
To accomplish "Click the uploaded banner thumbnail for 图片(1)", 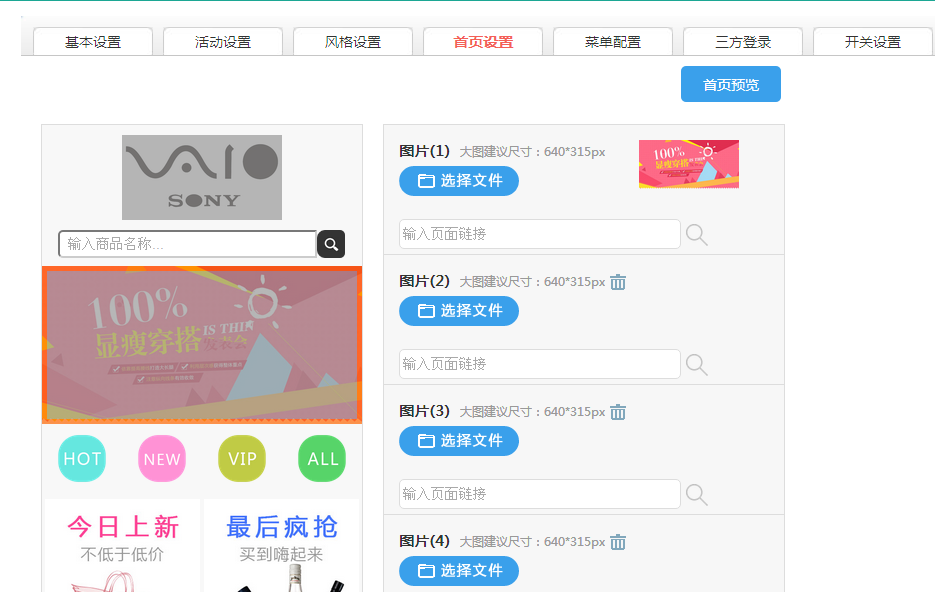I will pos(689,164).
